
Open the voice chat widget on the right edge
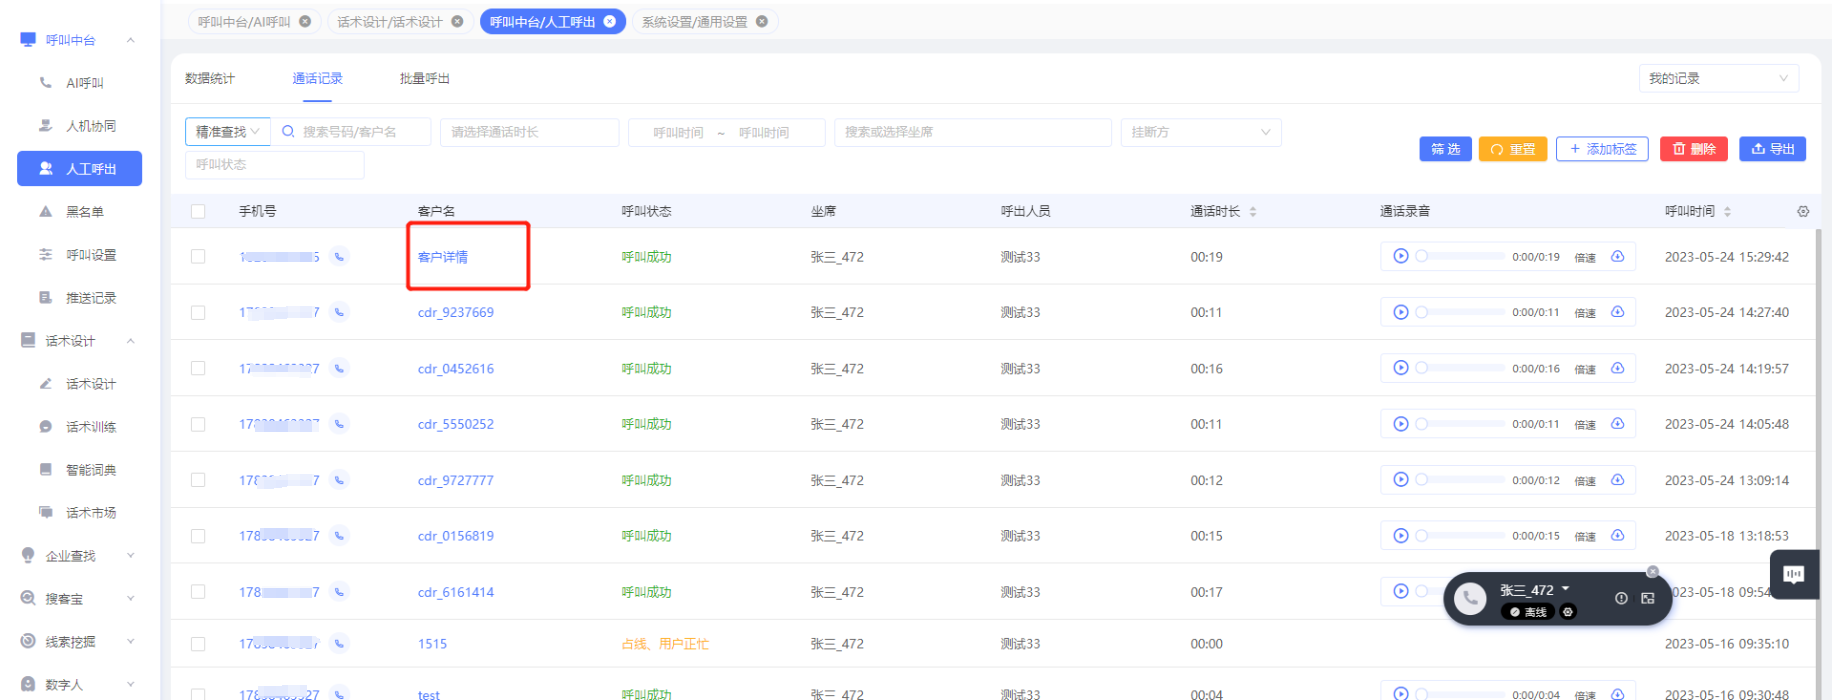1794,574
